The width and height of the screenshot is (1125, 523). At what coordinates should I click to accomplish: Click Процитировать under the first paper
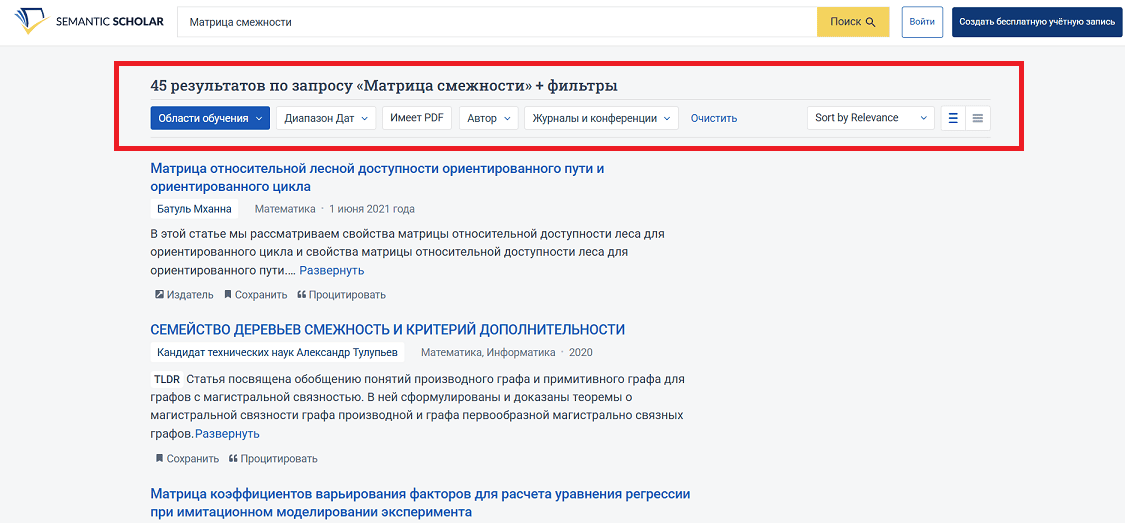tap(342, 295)
